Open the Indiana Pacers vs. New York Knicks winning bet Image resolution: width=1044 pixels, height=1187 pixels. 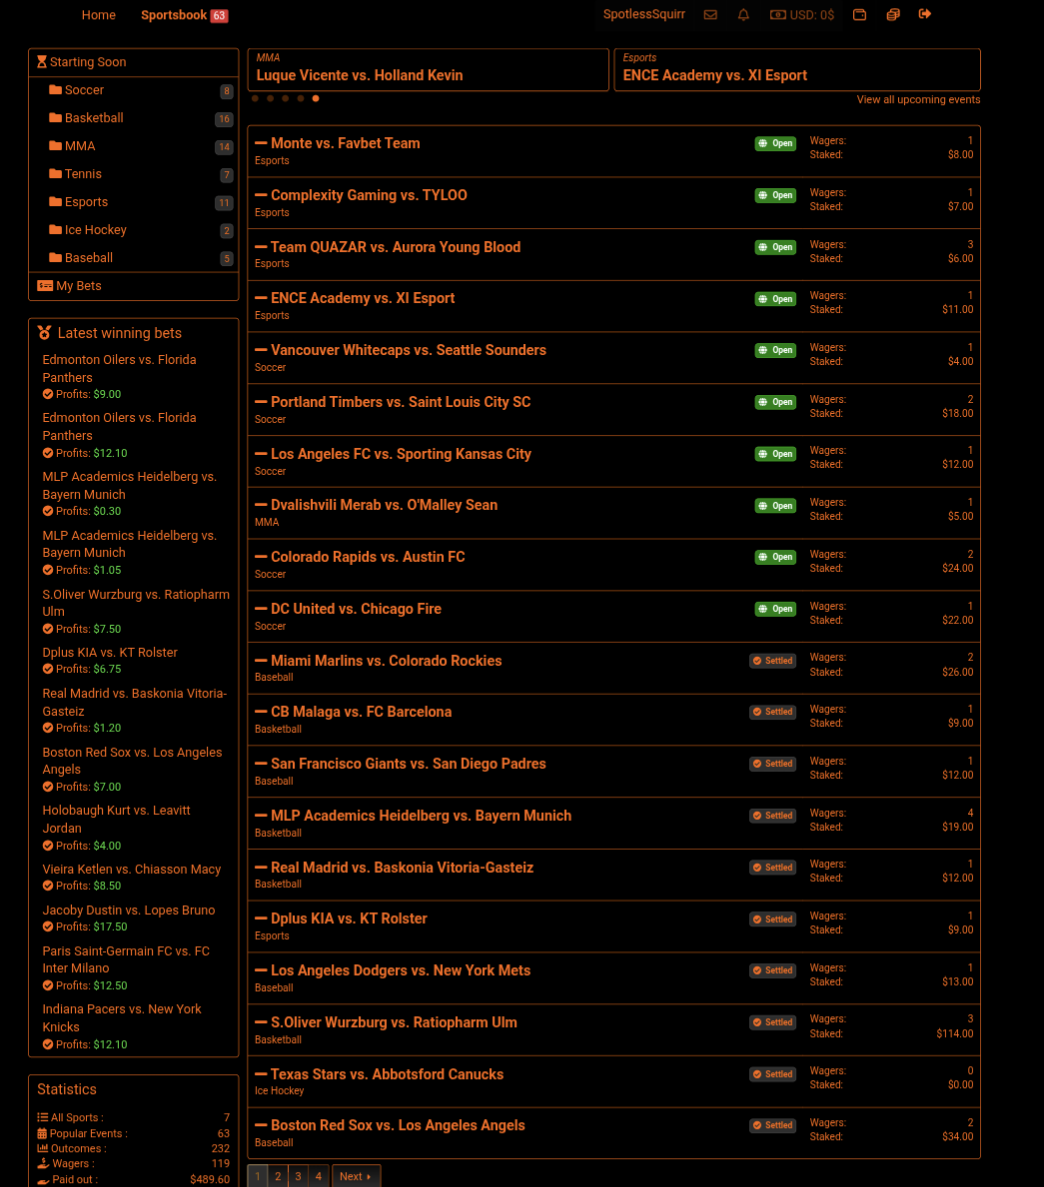point(122,1018)
